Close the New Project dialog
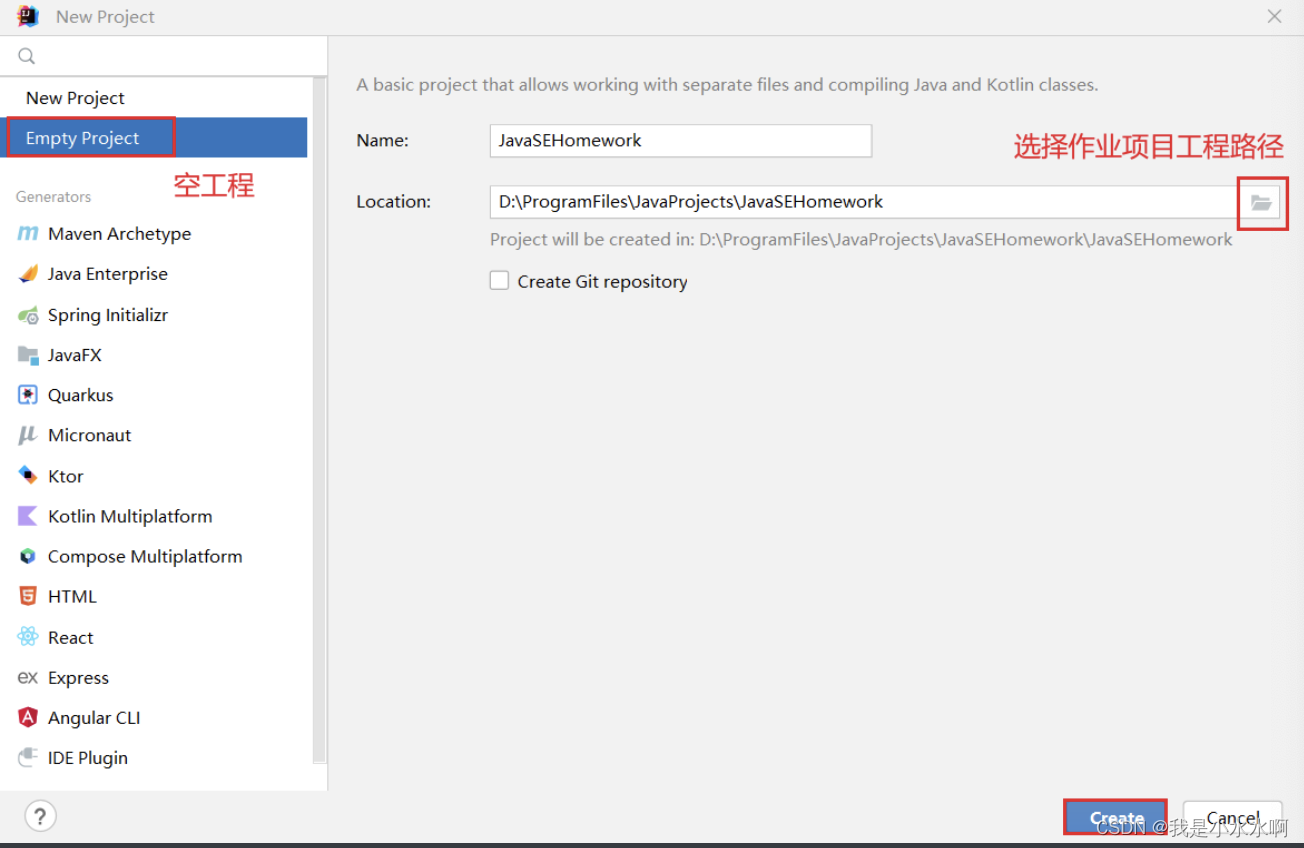1304x848 pixels. tap(1274, 16)
